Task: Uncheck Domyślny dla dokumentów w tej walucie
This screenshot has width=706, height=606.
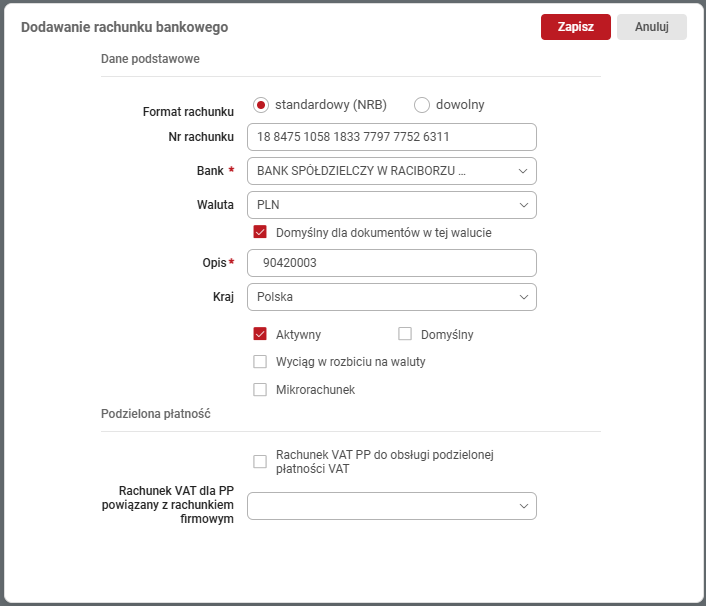Action: 260,232
